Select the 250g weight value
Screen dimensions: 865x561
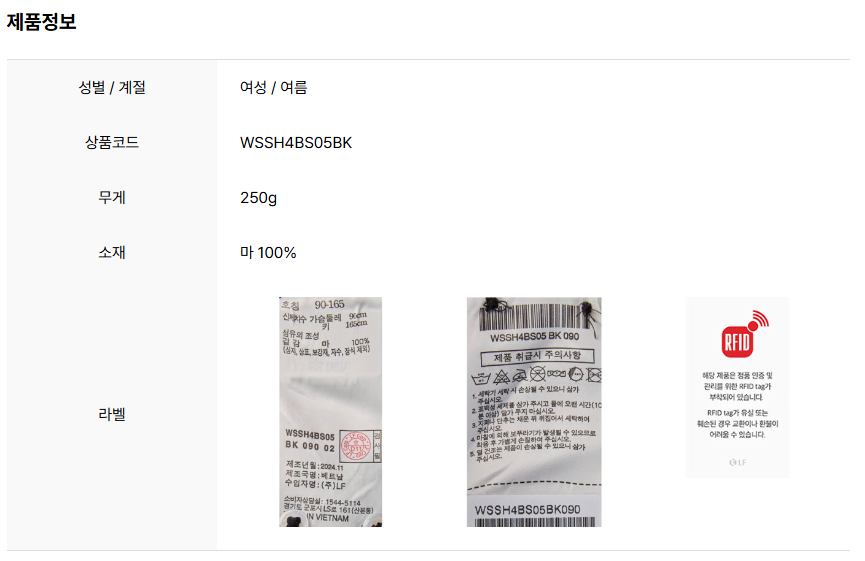pyautogui.click(x=258, y=198)
